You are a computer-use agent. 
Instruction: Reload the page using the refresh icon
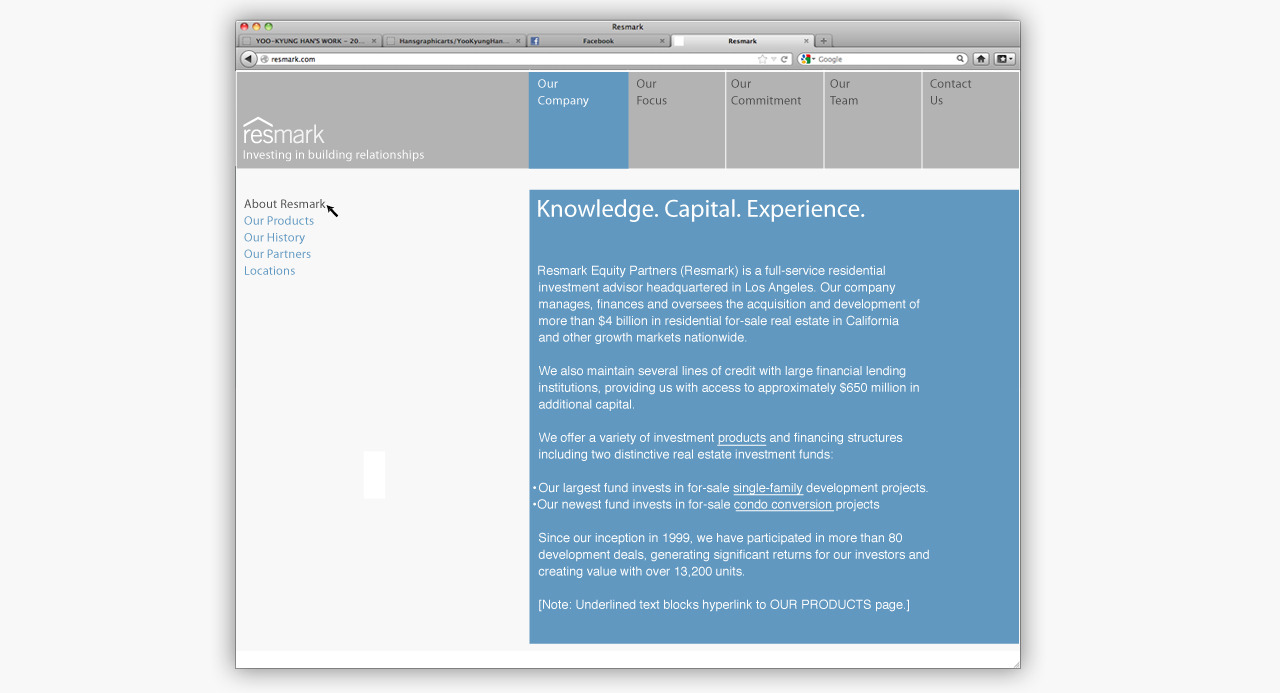point(785,59)
